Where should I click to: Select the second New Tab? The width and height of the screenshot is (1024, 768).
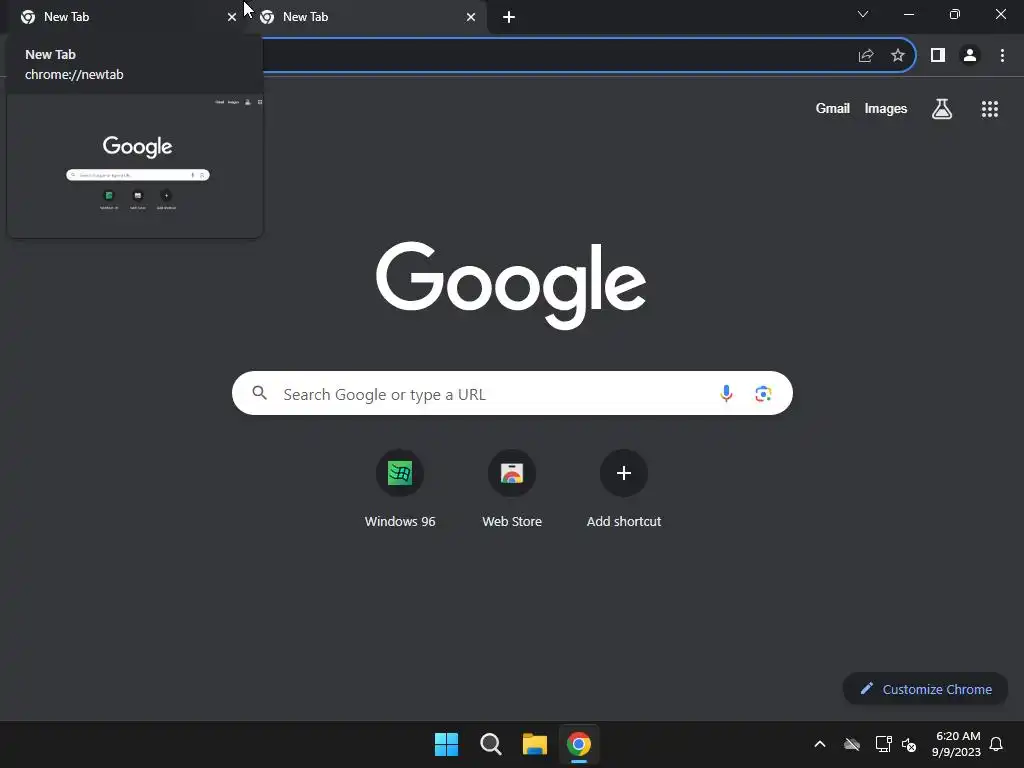366,17
